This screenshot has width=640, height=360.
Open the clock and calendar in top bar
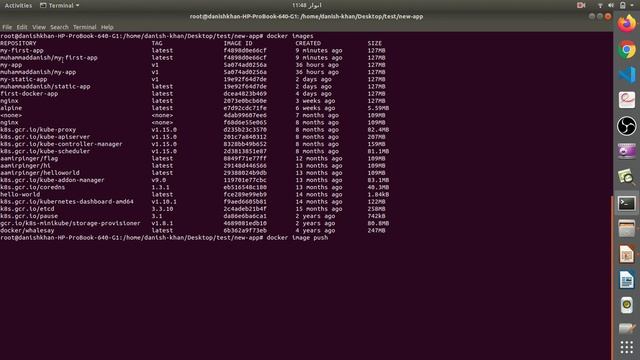(307, 5)
